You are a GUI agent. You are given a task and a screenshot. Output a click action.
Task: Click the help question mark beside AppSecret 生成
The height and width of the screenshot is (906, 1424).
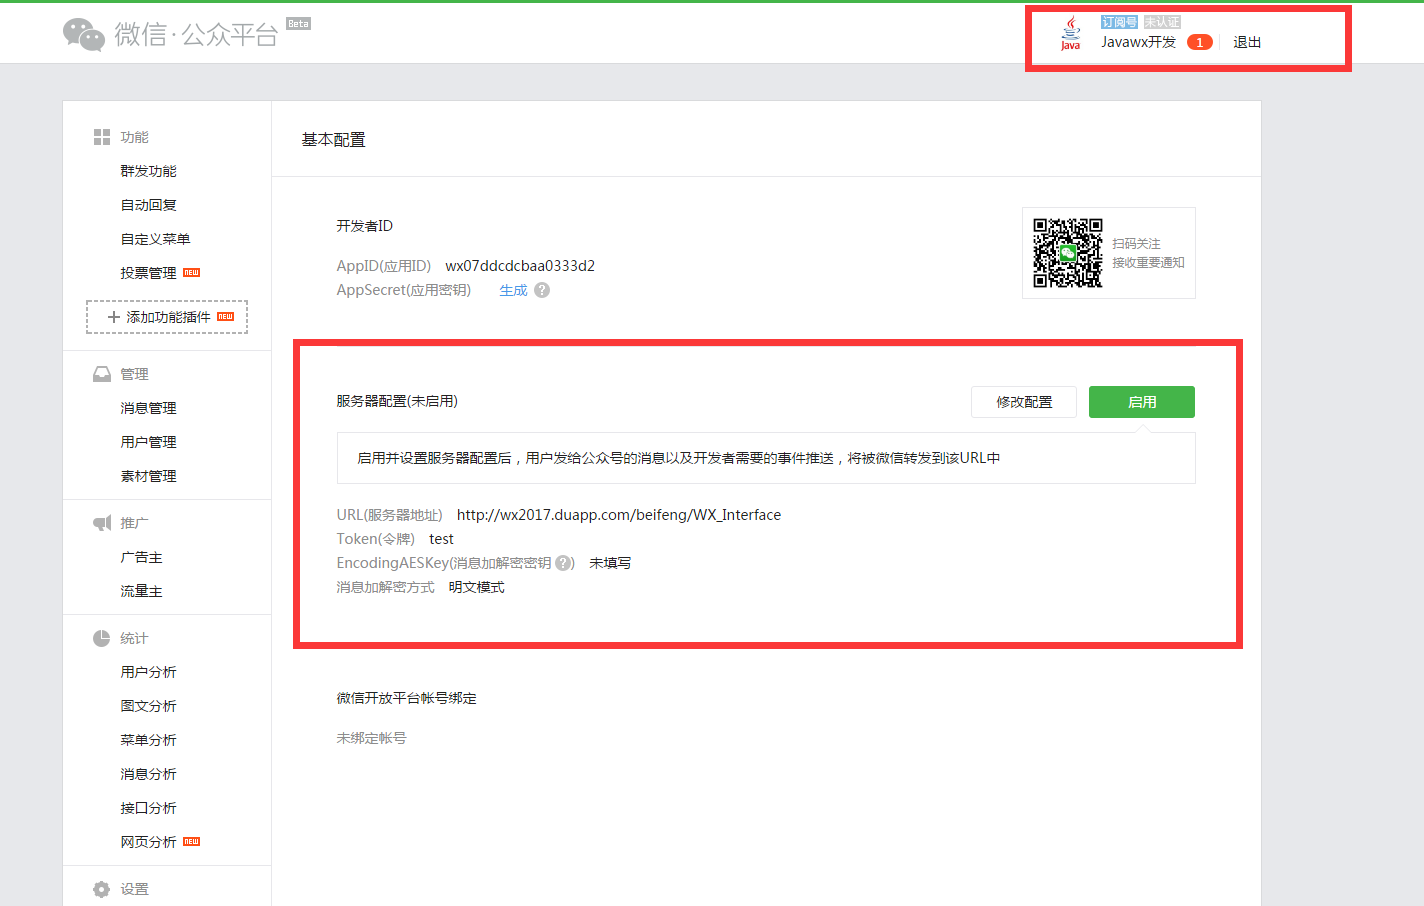542,290
